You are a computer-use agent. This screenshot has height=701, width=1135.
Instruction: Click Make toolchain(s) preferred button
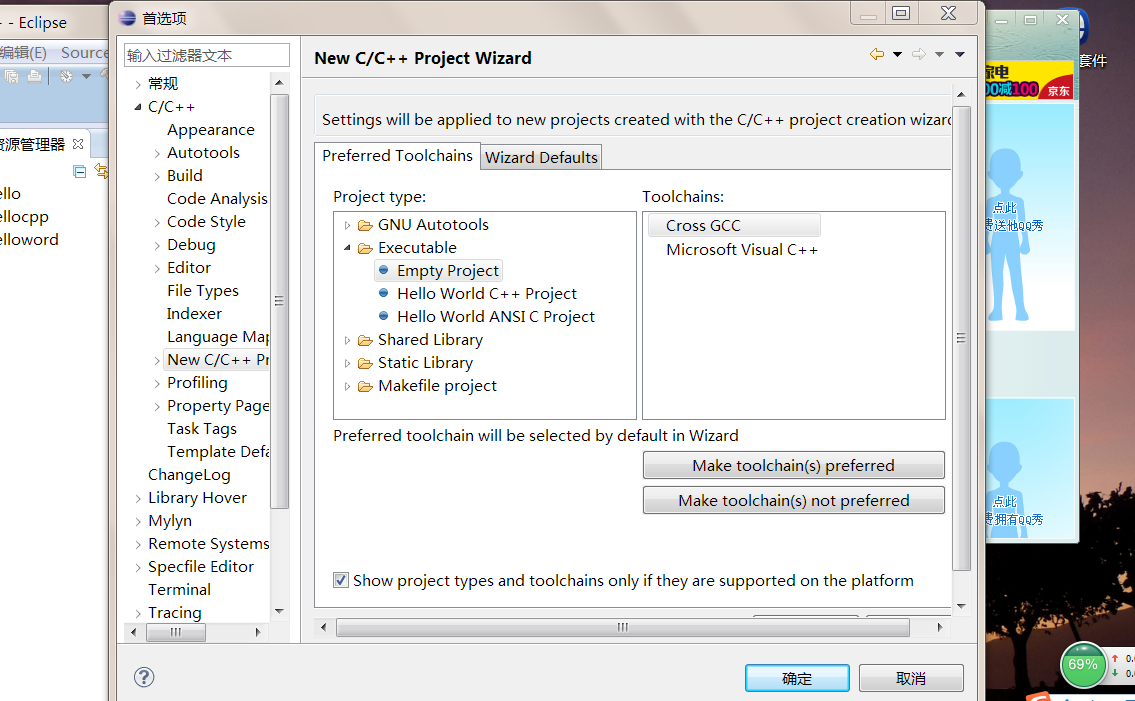(x=793, y=465)
